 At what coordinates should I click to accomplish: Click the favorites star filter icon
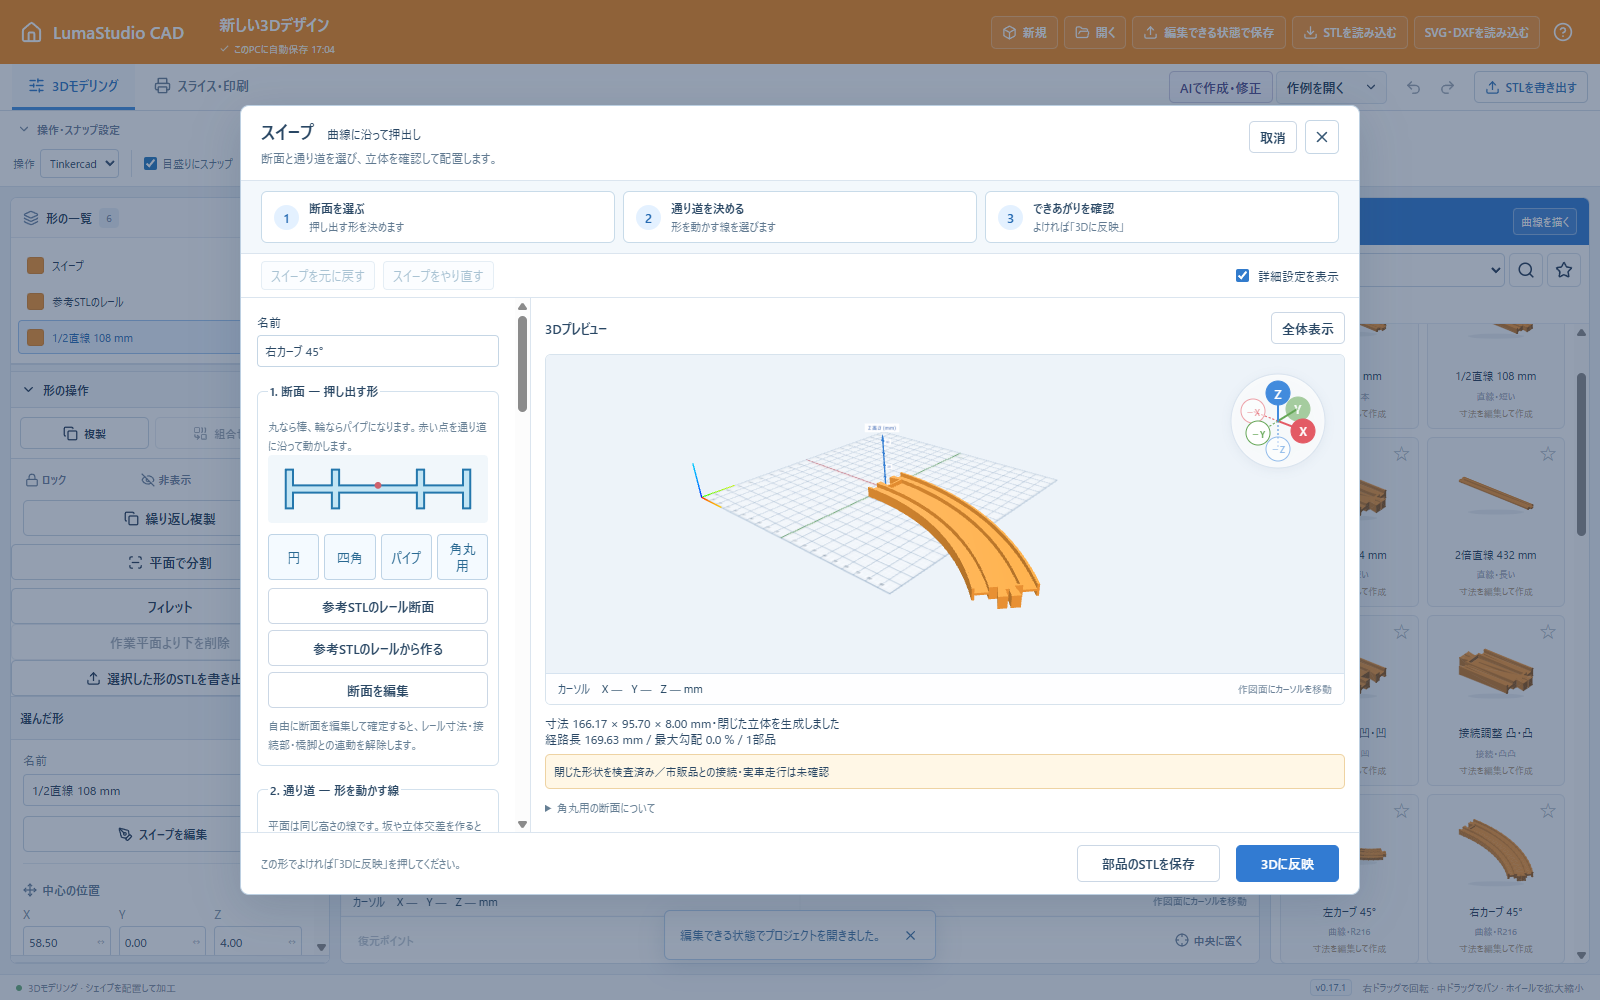(1564, 270)
